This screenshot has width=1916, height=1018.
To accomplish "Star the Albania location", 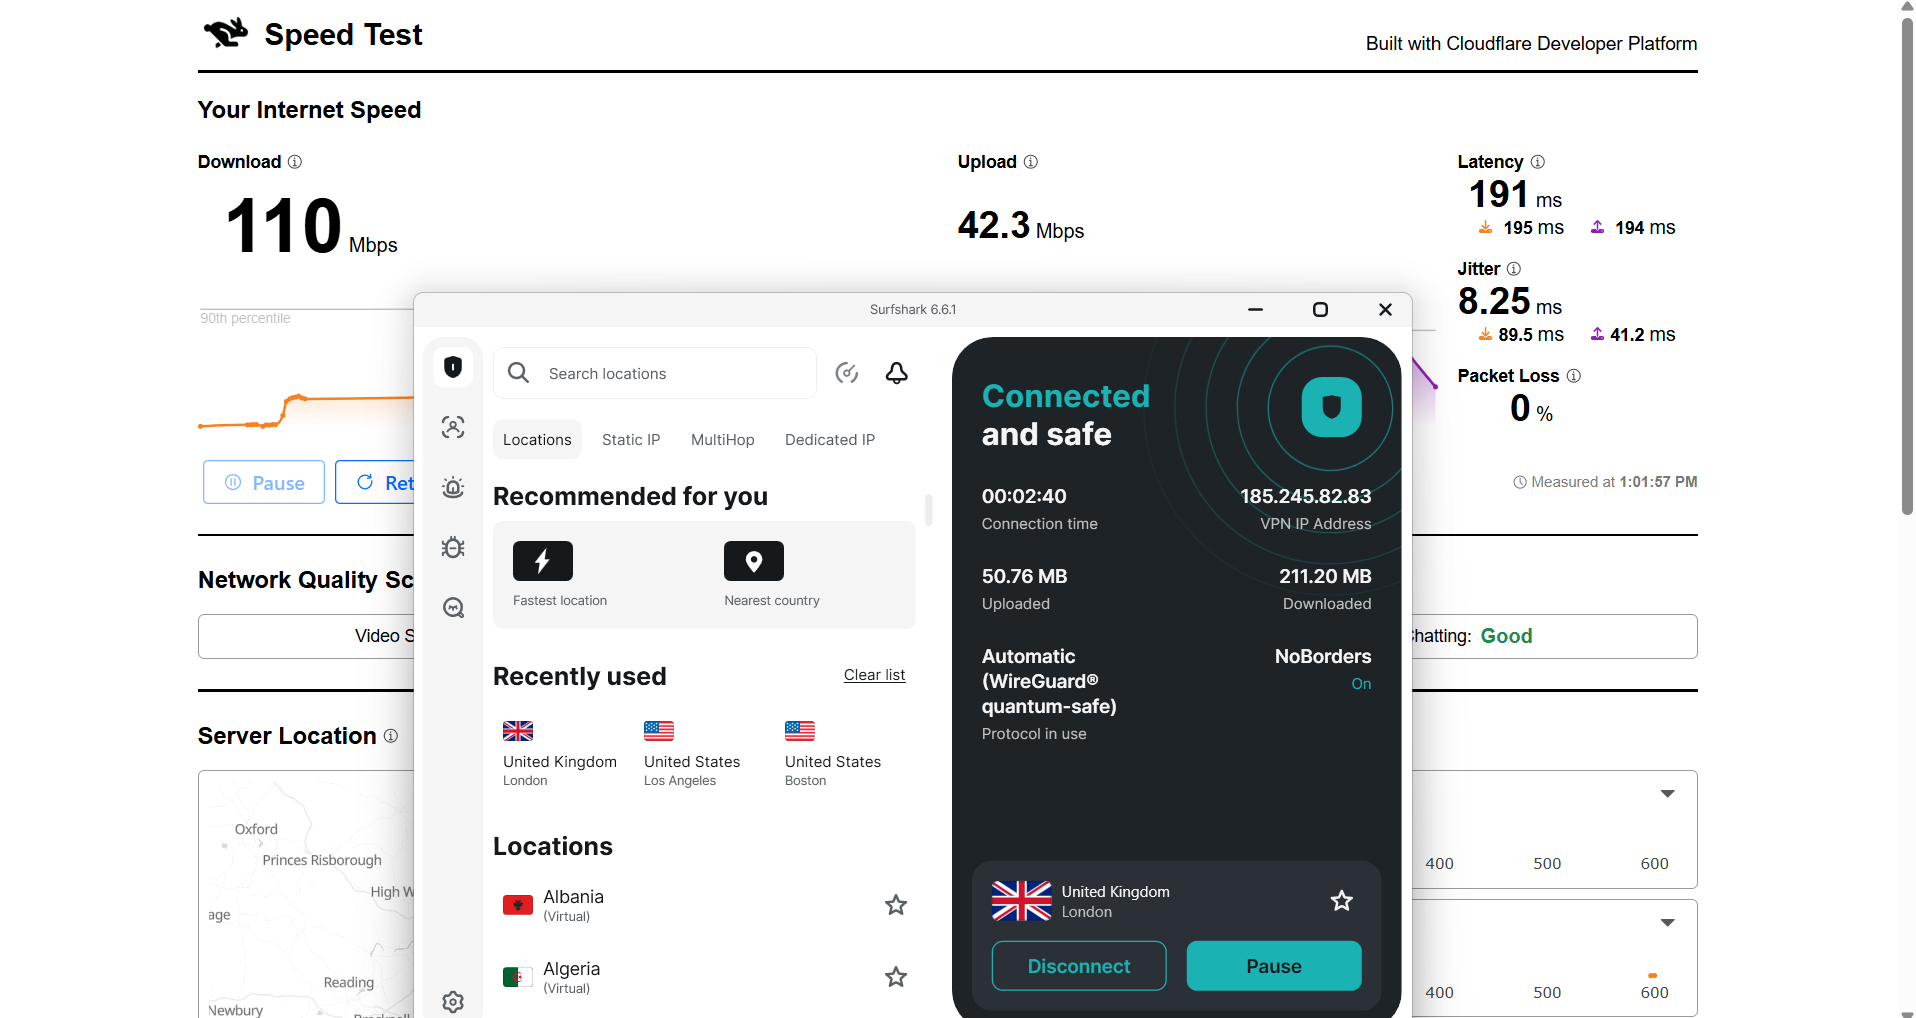I will pos(895,904).
